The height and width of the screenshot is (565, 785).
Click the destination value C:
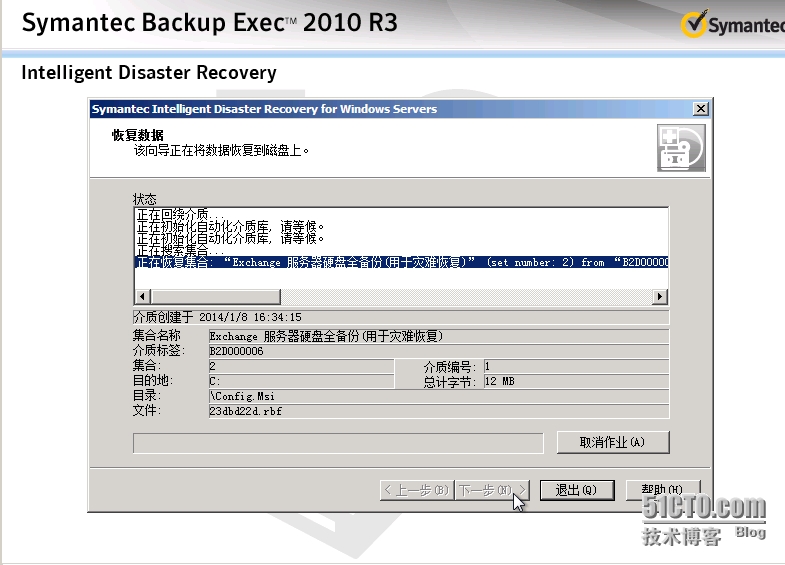click(301, 381)
